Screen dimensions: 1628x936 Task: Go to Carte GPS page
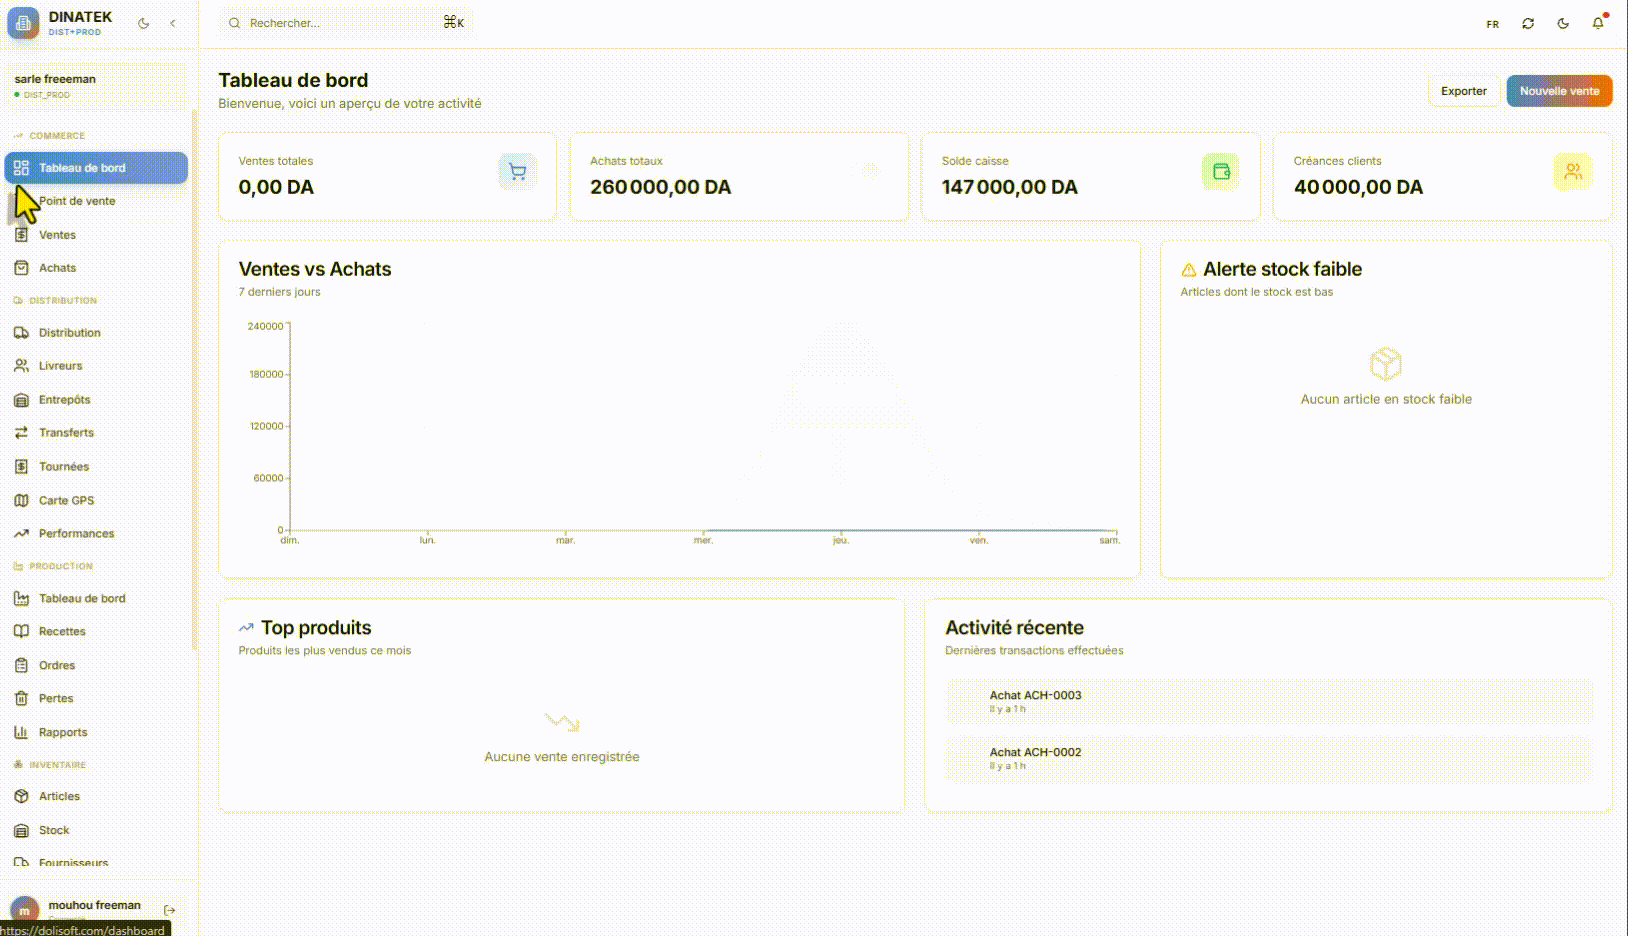66,500
